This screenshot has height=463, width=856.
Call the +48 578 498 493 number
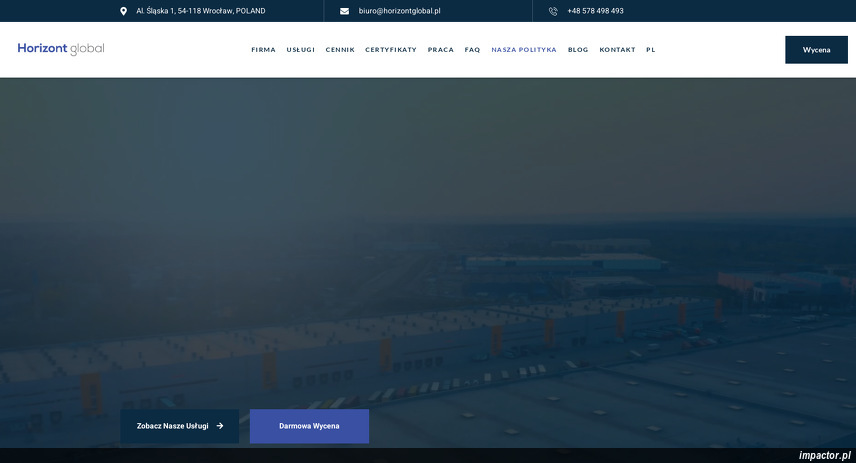(x=595, y=11)
